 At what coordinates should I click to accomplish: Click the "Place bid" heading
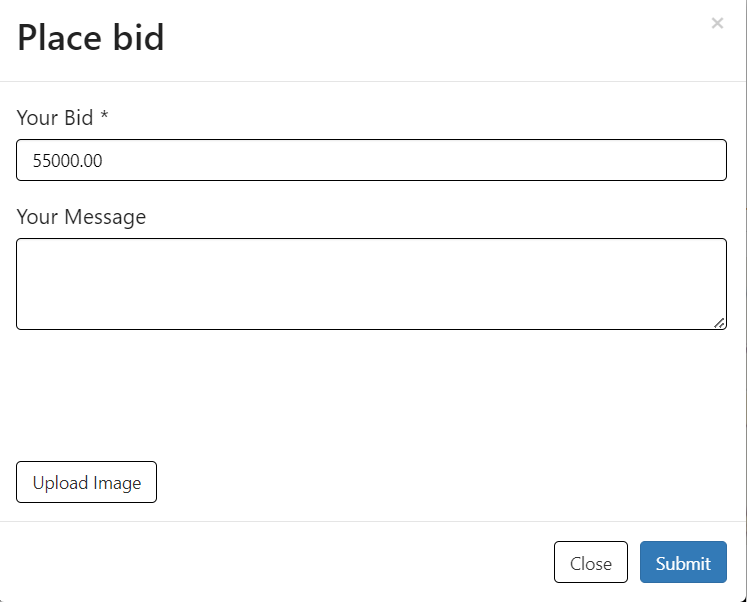[x=90, y=38]
